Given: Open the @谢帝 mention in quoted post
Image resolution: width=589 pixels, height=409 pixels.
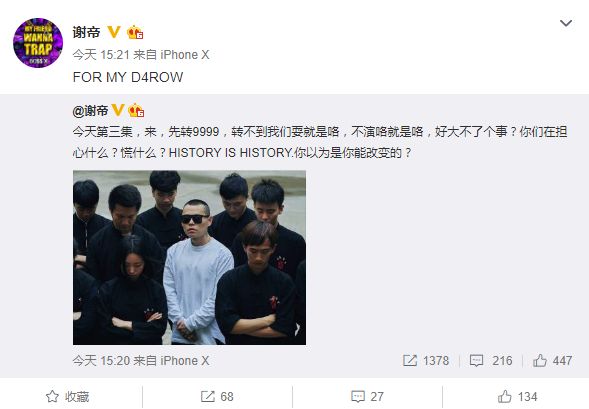Looking at the screenshot, I should click(91, 111).
